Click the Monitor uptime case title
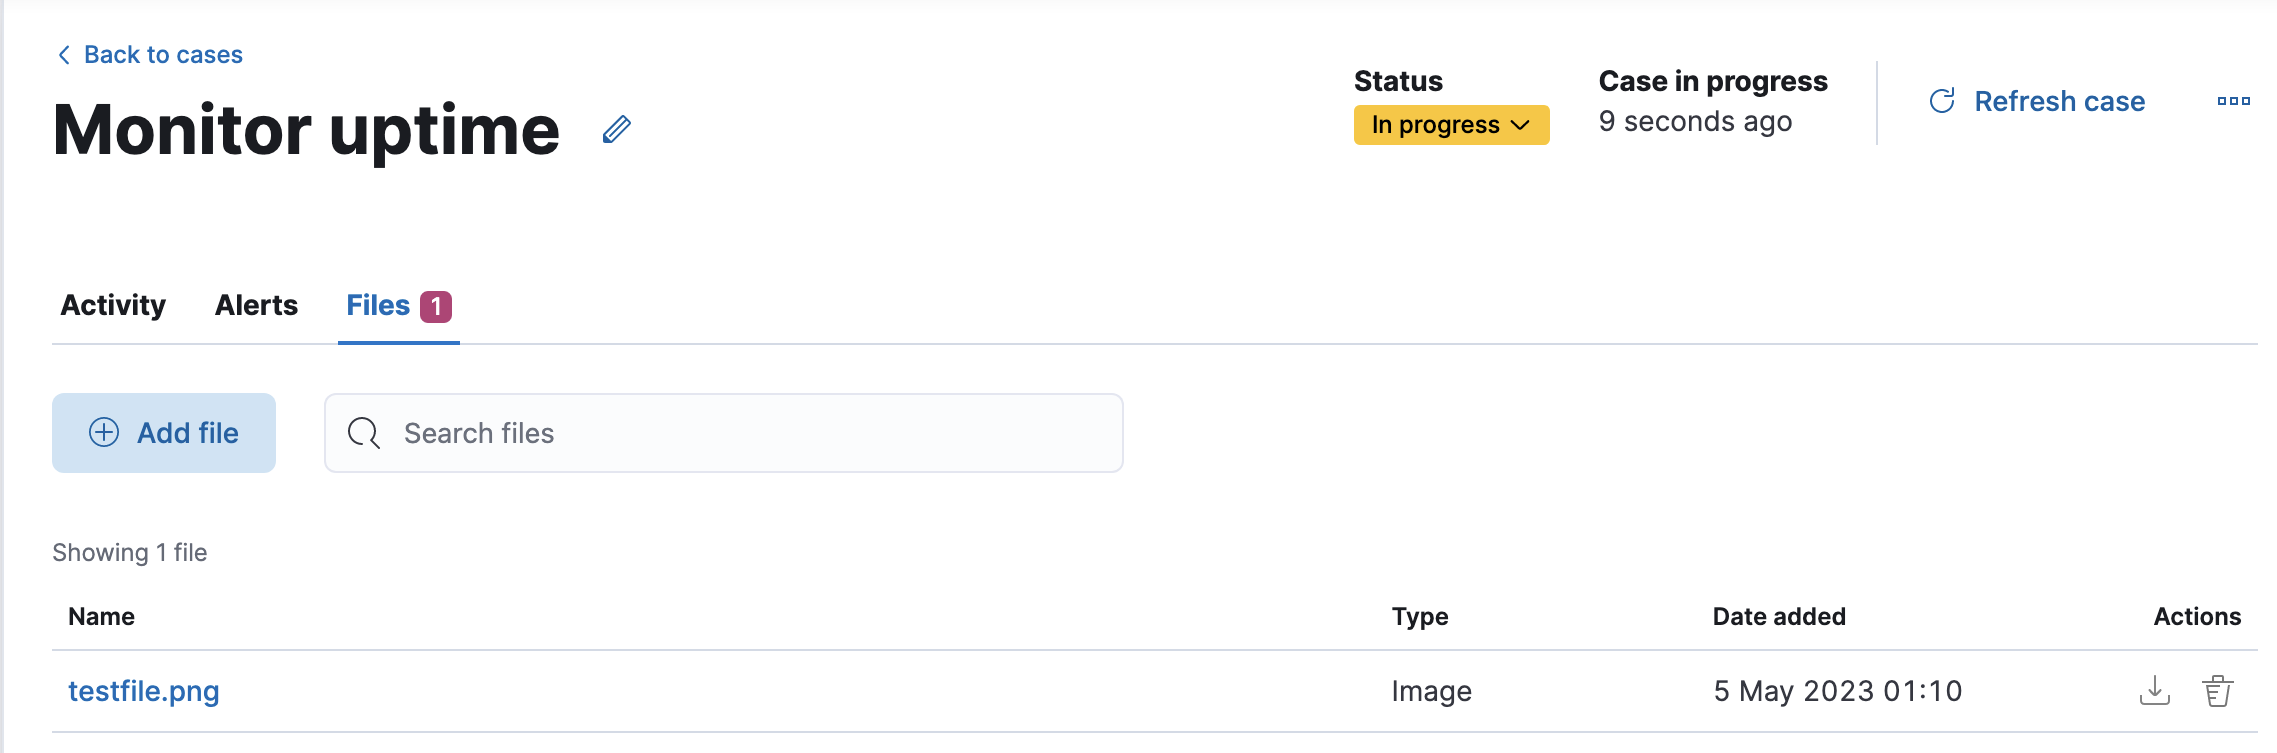This screenshot has width=2277, height=753. tap(306, 130)
